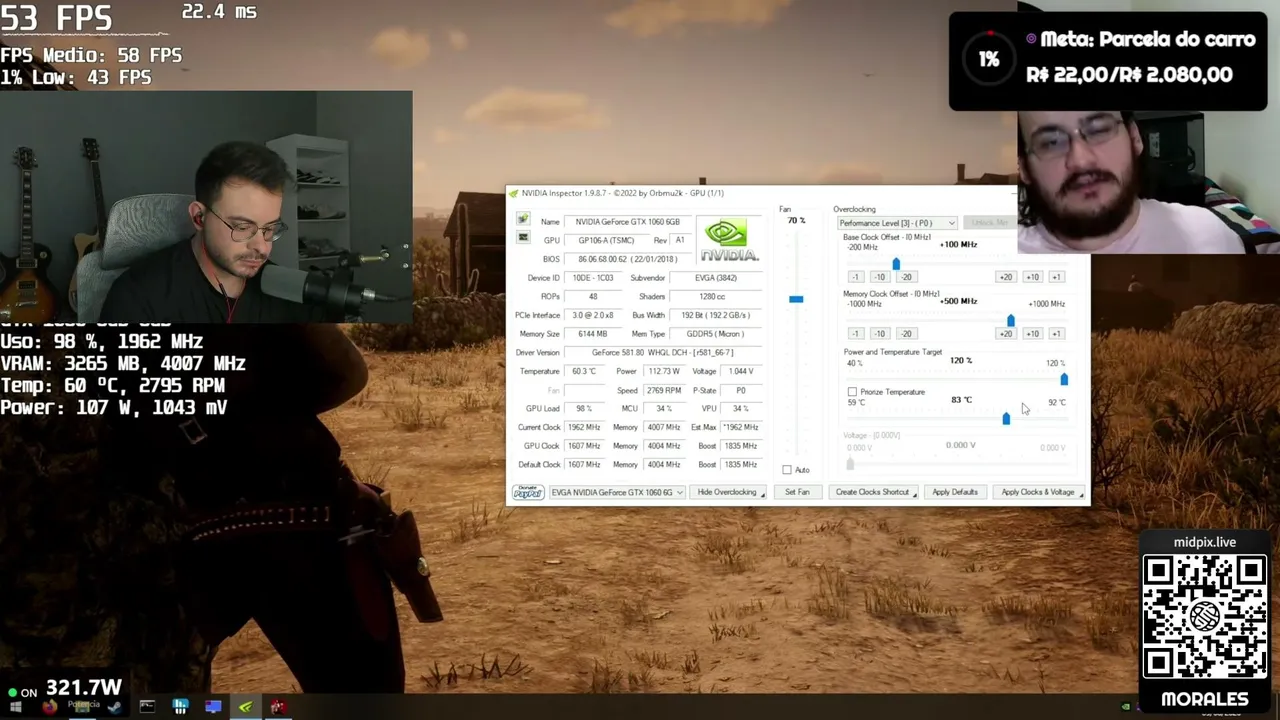Lower Memory Clock Offset with the -20 button

pos(905,333)
